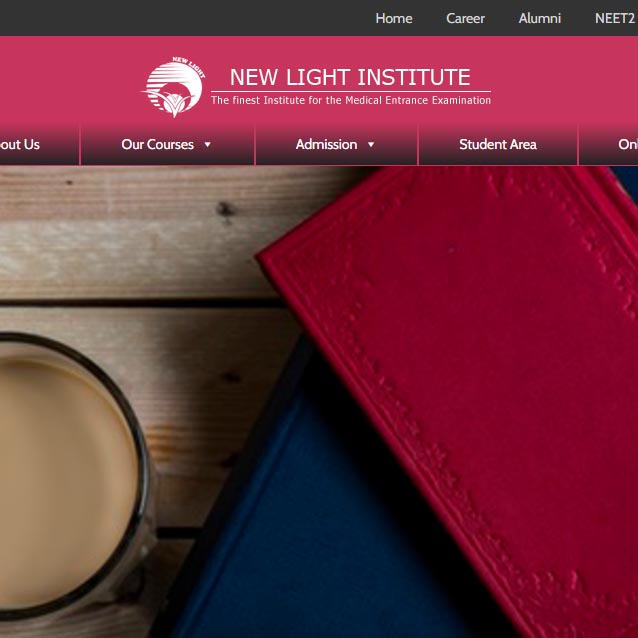This screenshot has width=638, height=638.
Task: Open the Home link in top bar
Action: 393,18
